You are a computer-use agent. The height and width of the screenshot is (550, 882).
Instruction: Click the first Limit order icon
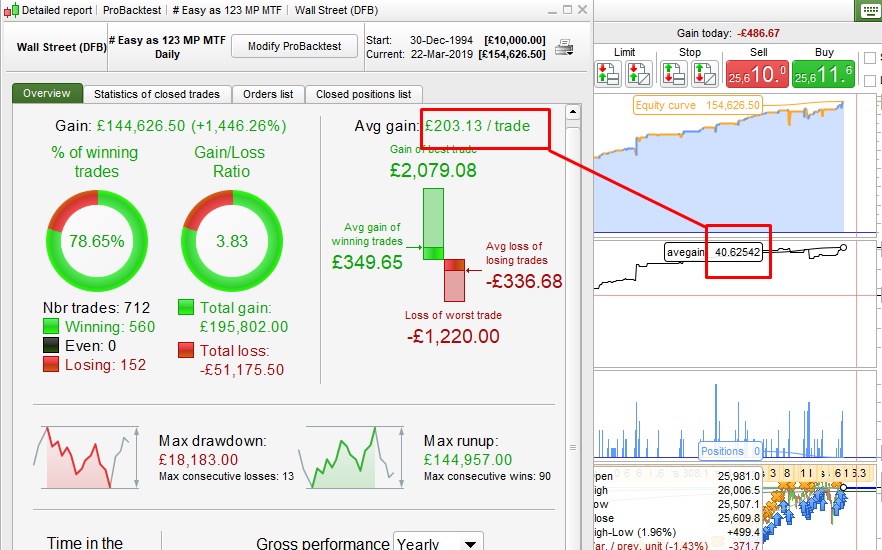609,74
